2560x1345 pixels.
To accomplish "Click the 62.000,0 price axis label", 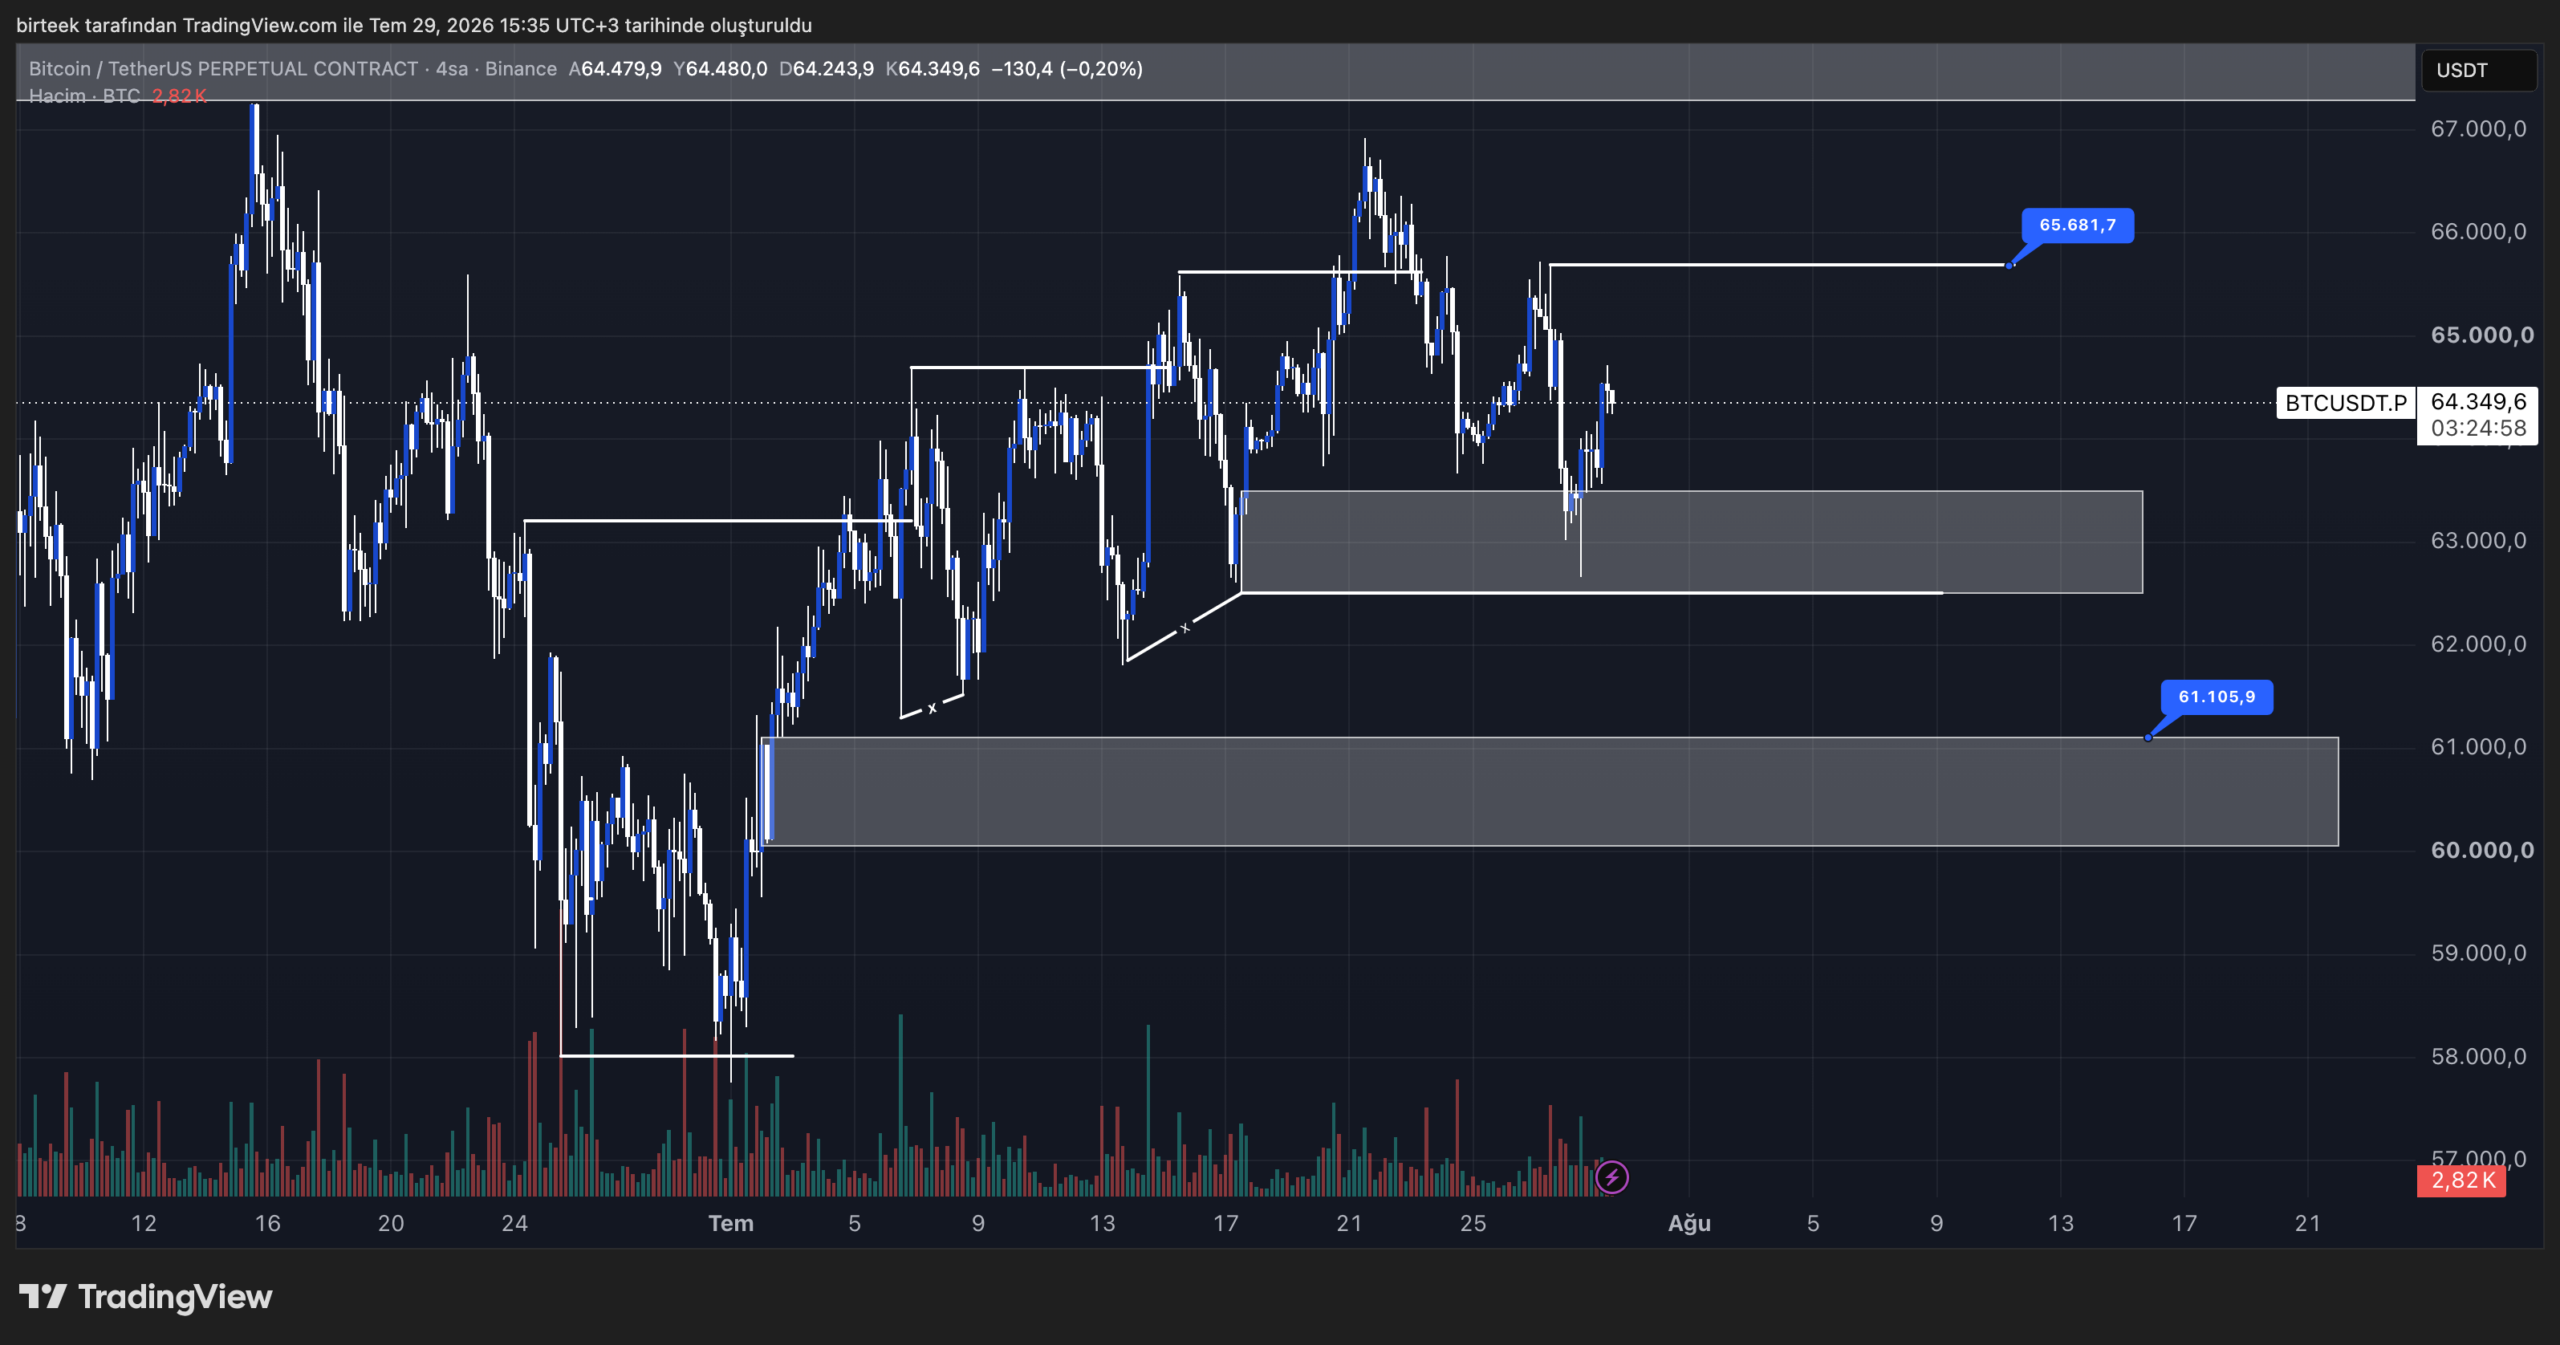I will (x=2478, y=644).
